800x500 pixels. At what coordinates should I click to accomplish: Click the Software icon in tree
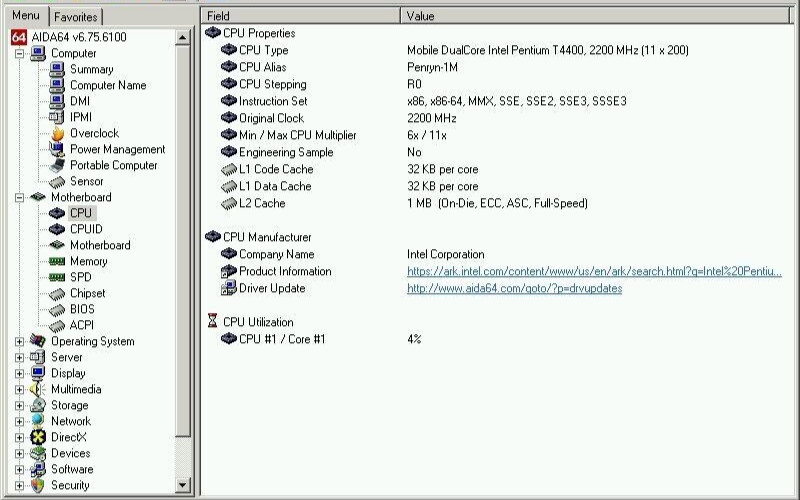(x=38, y=469)
